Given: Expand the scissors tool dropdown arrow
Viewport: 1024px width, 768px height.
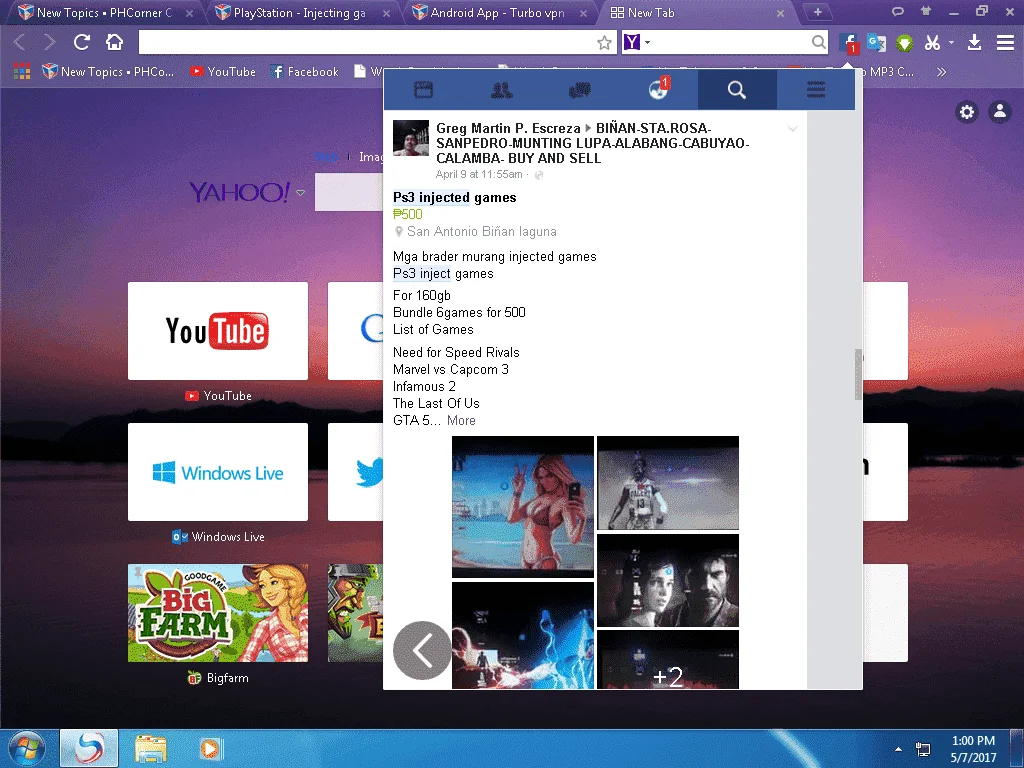Looking at the screenshot, I should [x=952, y=42].
